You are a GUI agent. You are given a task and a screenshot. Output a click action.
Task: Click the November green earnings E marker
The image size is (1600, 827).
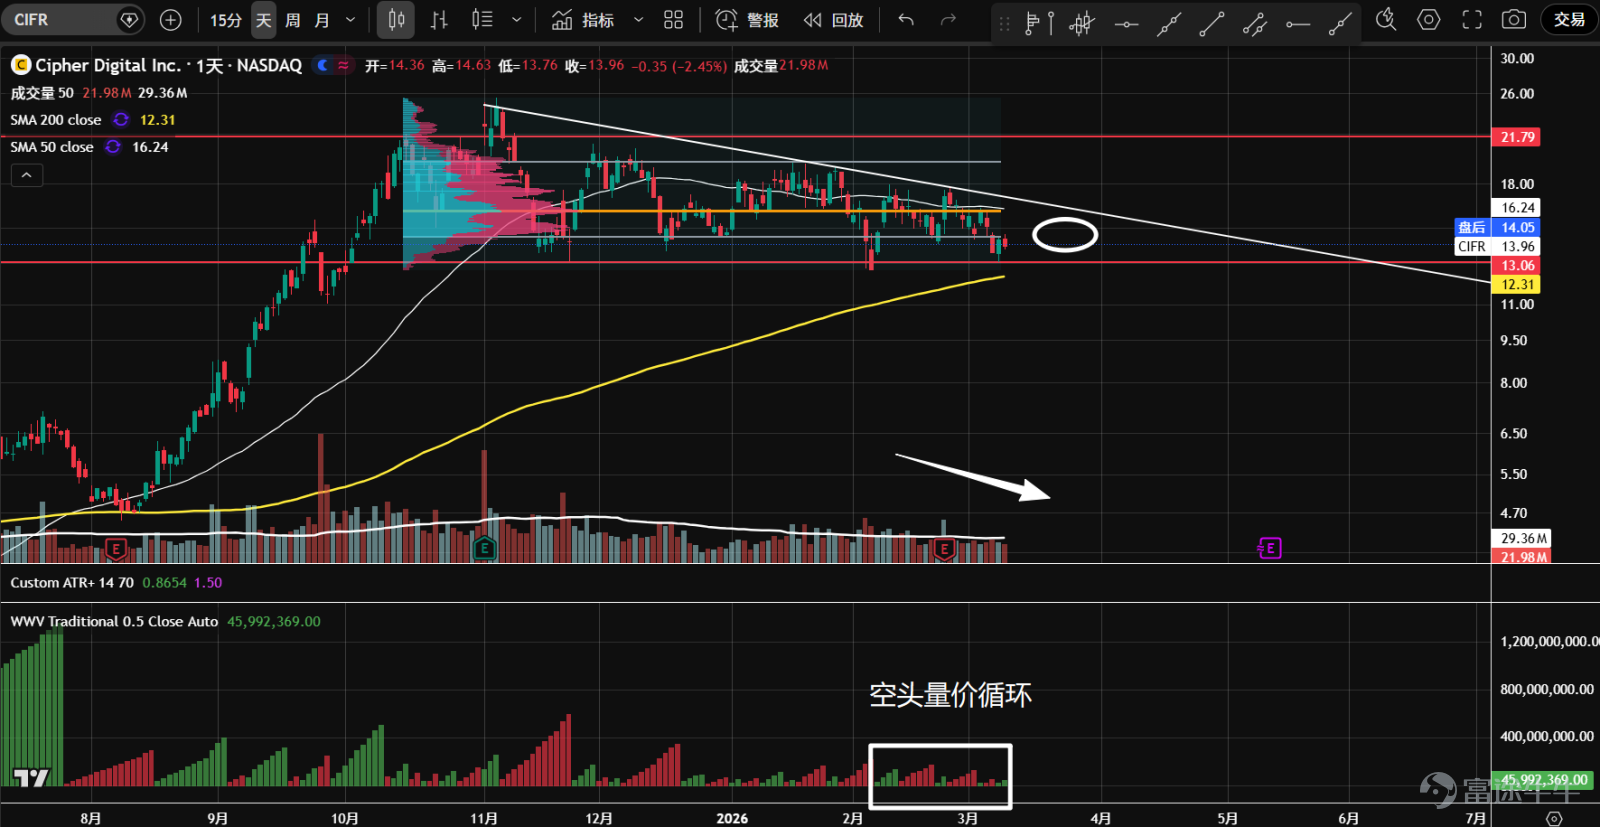pyautogui.click(x=484, y=548)
